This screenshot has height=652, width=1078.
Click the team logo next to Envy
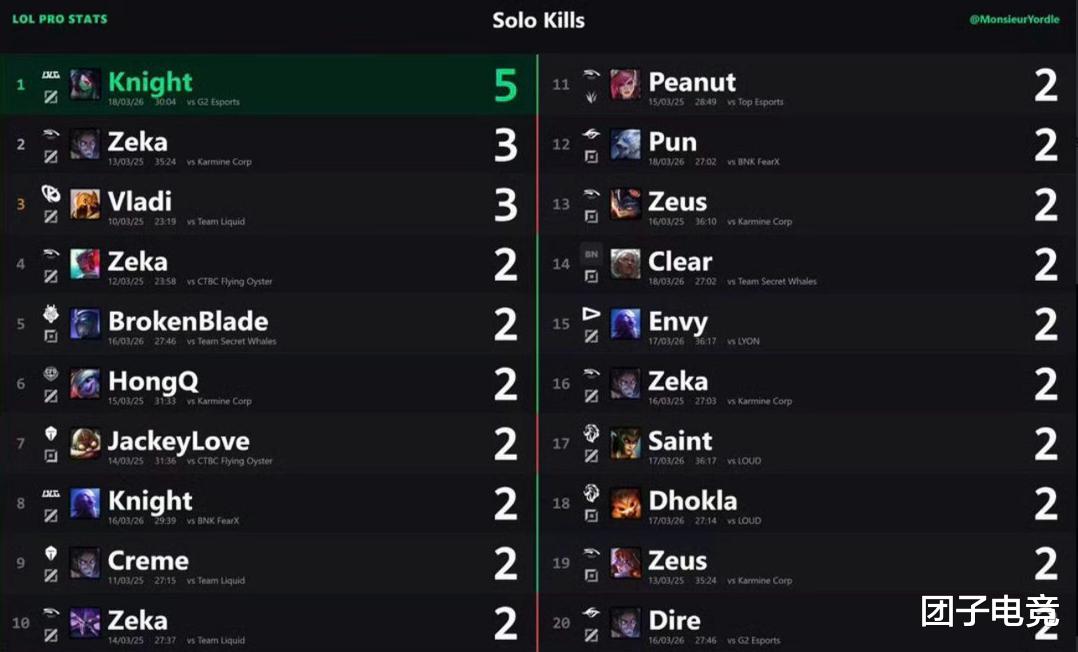click(591, 314)
